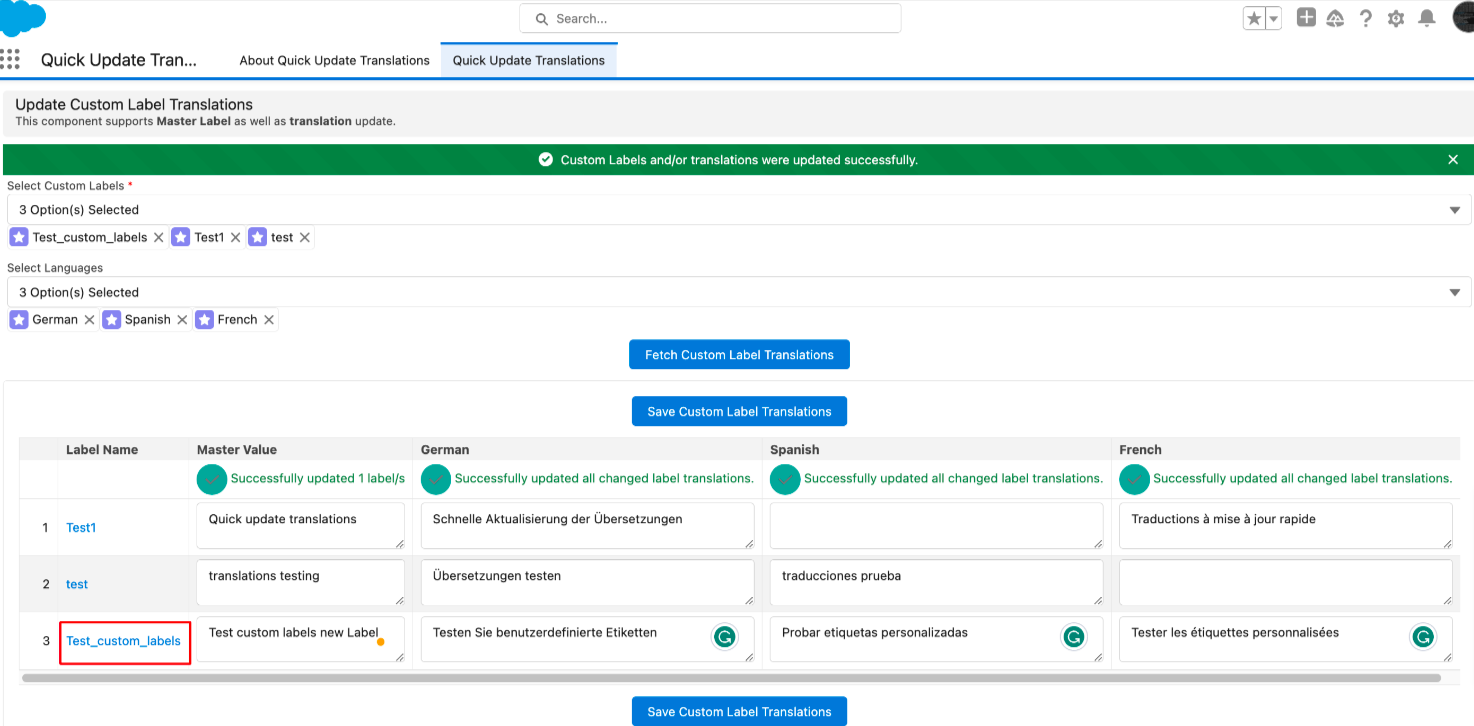Click French column success check icon
The height and width of the screenshot is (726, 1474).
(1134, 480)
